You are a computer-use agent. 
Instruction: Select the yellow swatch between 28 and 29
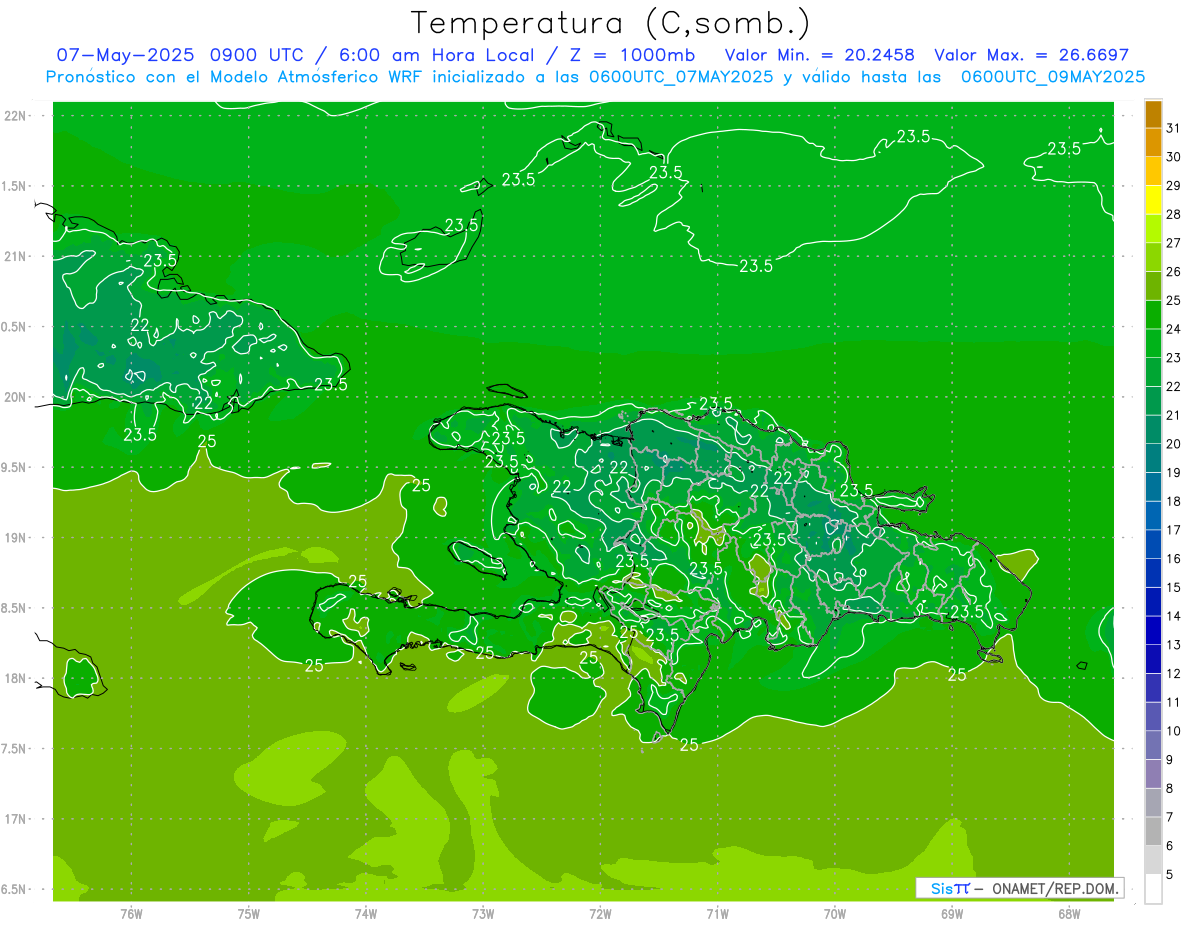(1153, 200)
